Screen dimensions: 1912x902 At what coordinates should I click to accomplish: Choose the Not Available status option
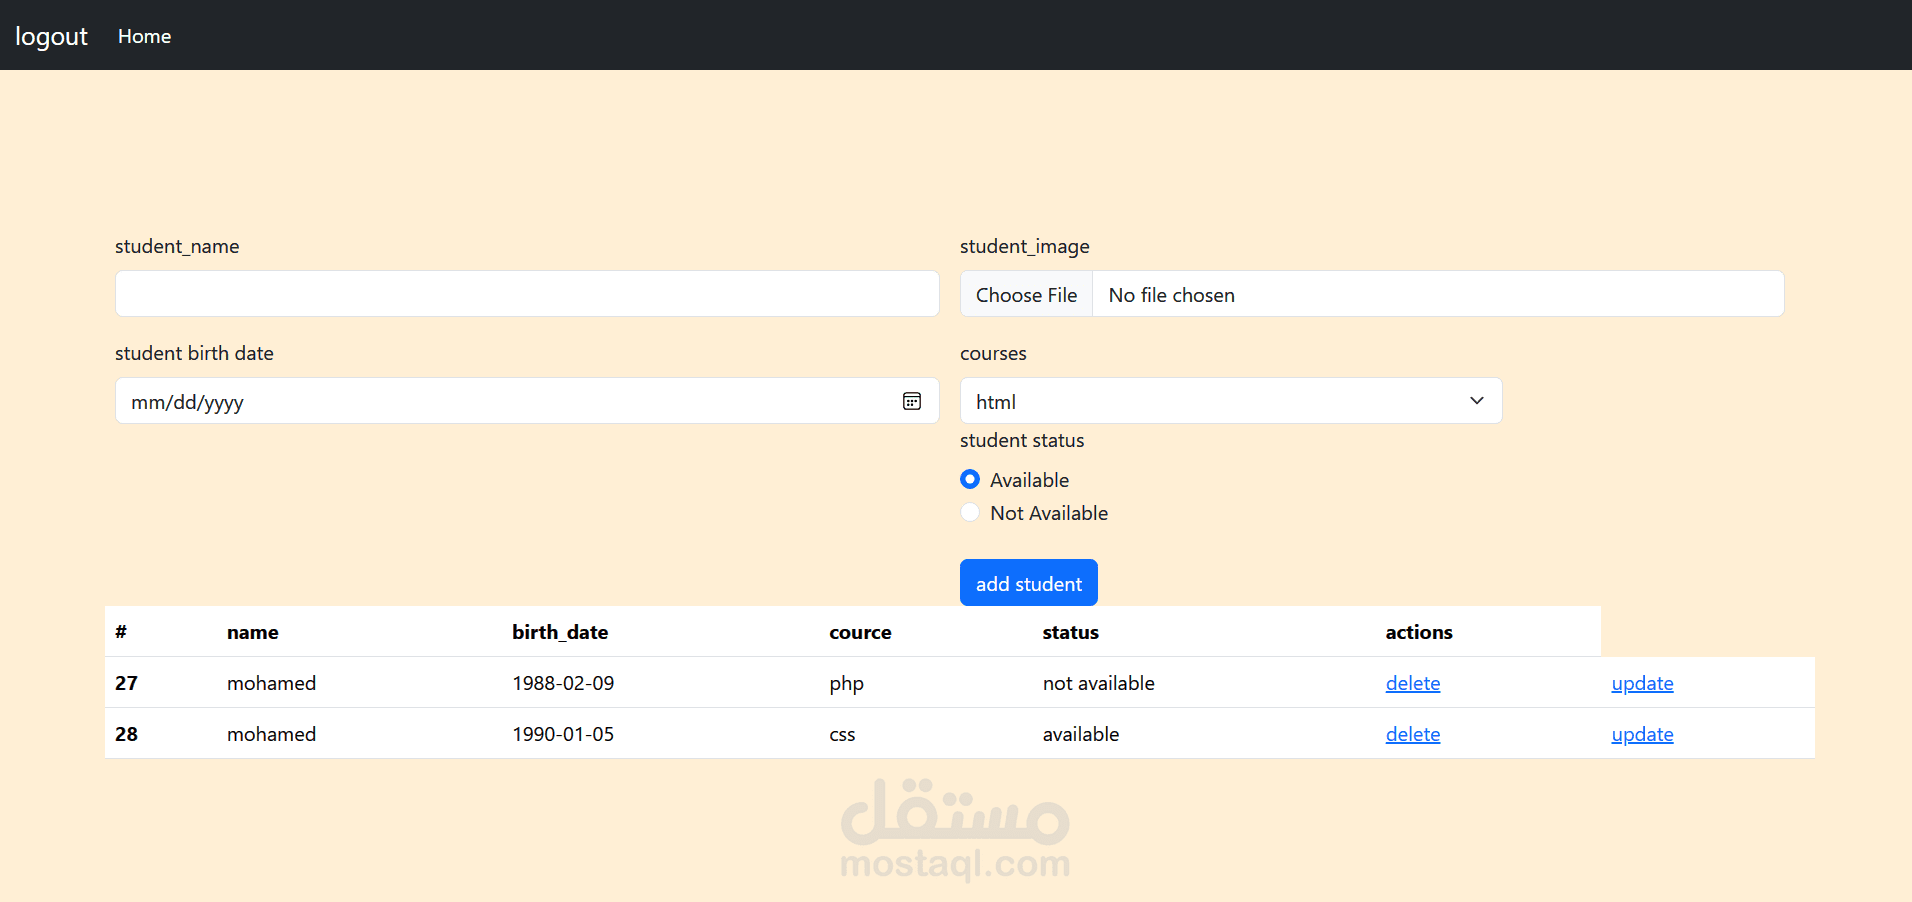click(969, 512)
